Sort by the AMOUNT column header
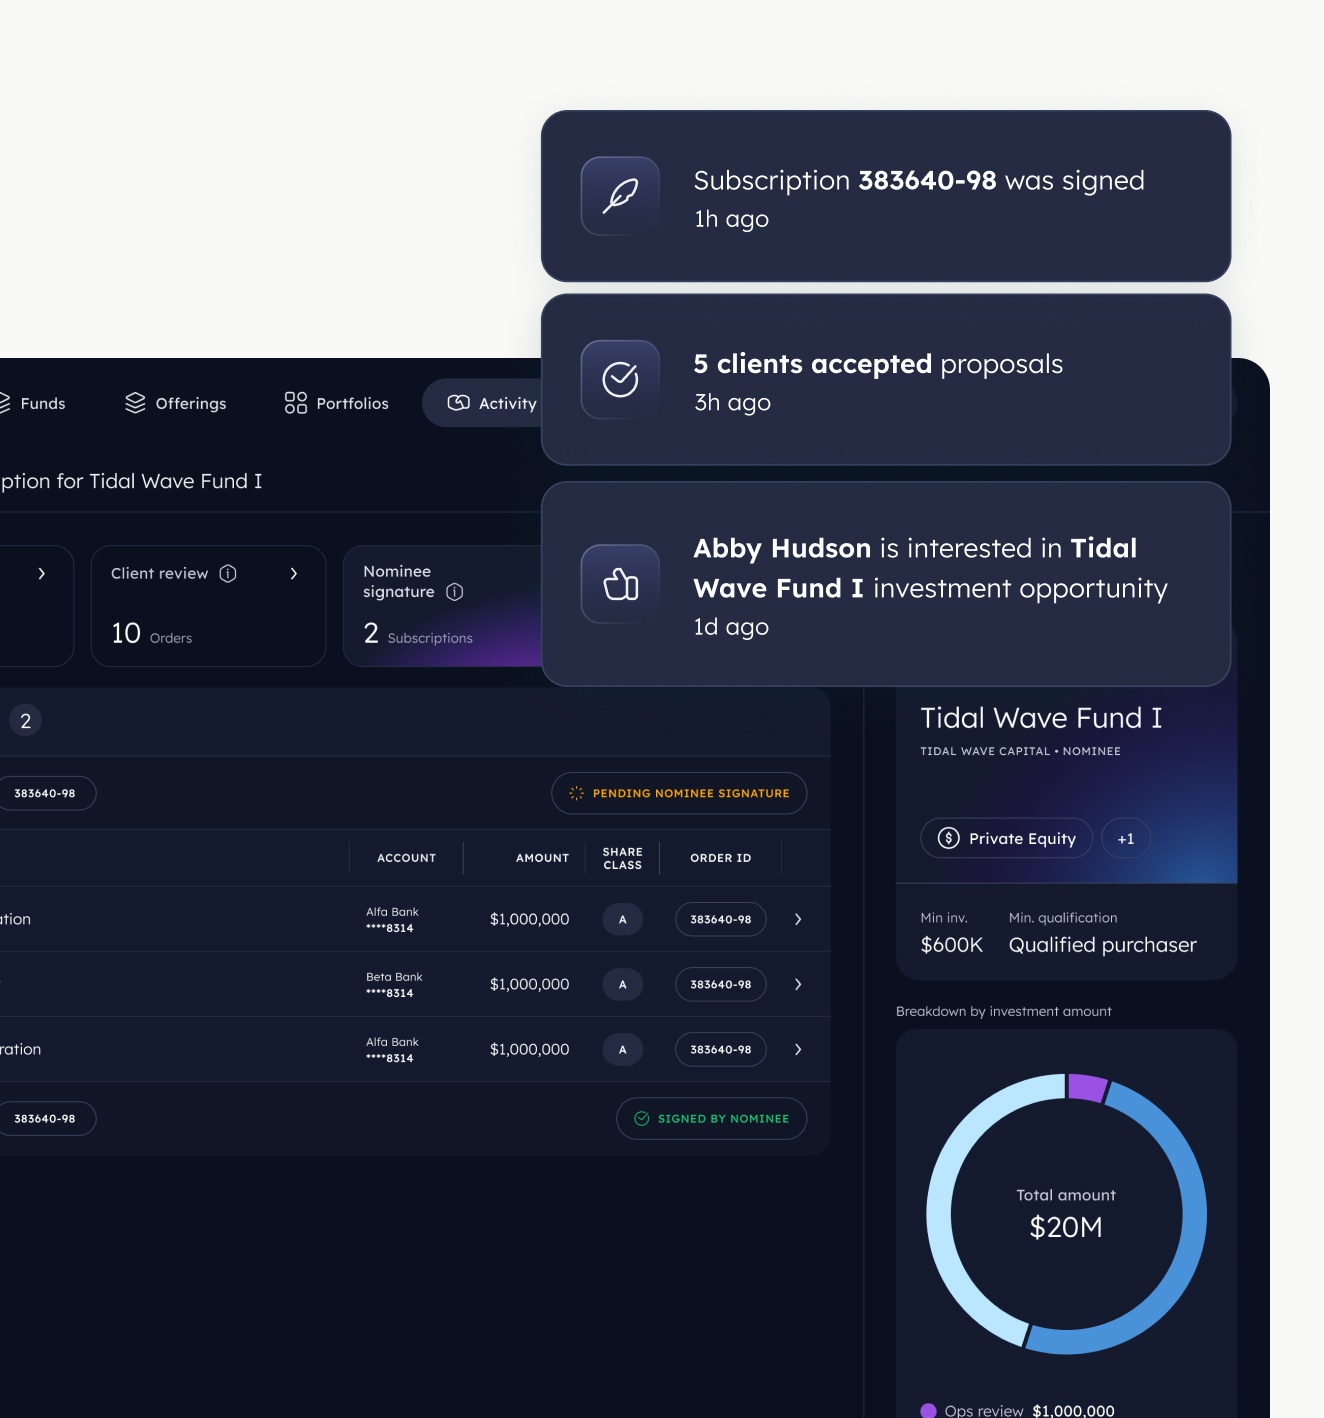Image resolution: width=1324 pixels, height=1418 pixels. (x=542, y=858)
